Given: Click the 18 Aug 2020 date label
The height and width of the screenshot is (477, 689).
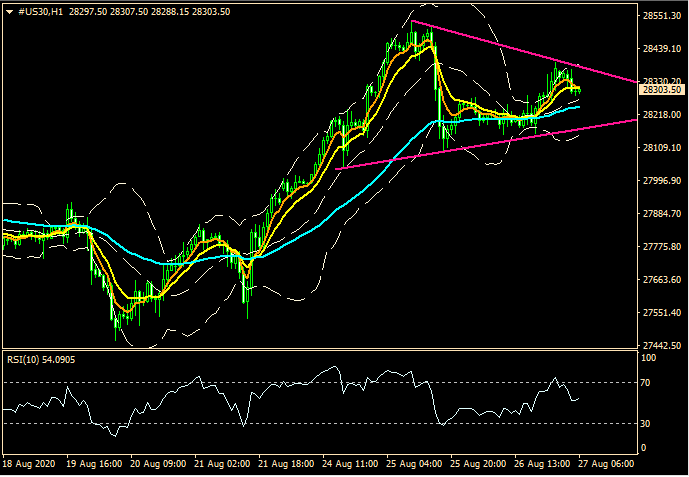Looking at the screenshot, I should (x=29, y=465).
